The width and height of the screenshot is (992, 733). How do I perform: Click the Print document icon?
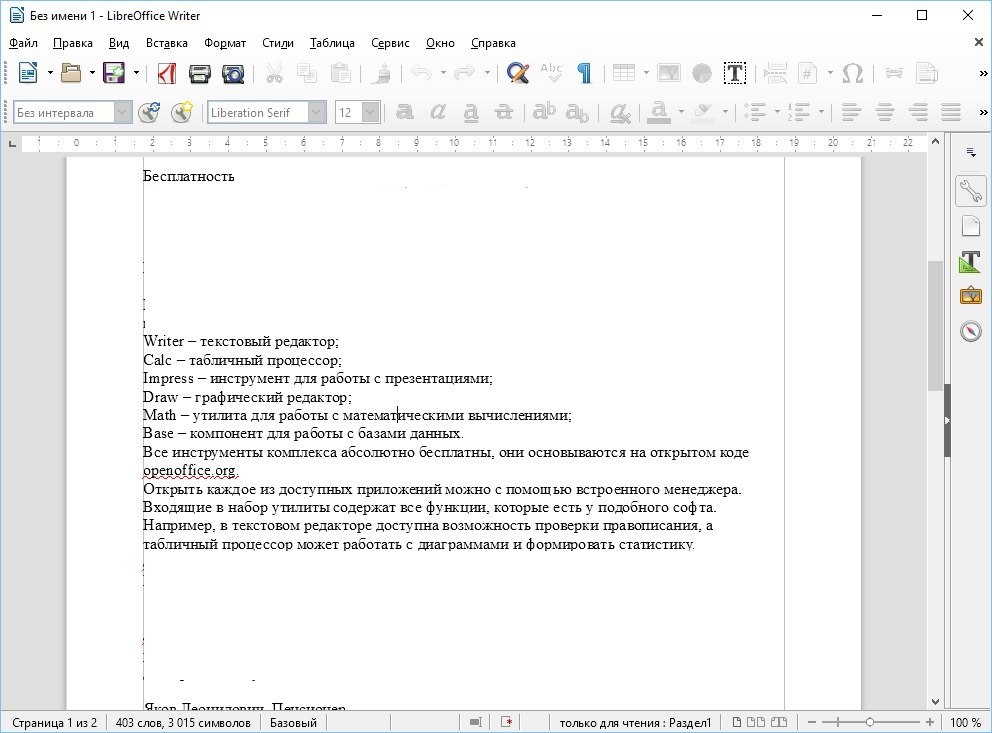coord(199,73)
